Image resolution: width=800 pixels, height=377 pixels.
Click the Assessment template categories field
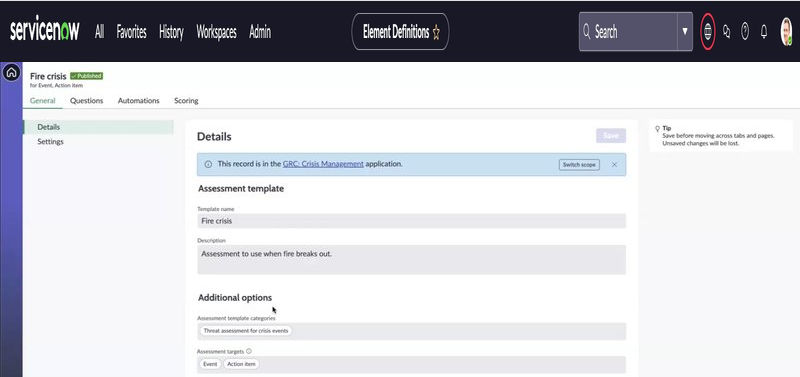pyautogui.click(x=411, y=331)
